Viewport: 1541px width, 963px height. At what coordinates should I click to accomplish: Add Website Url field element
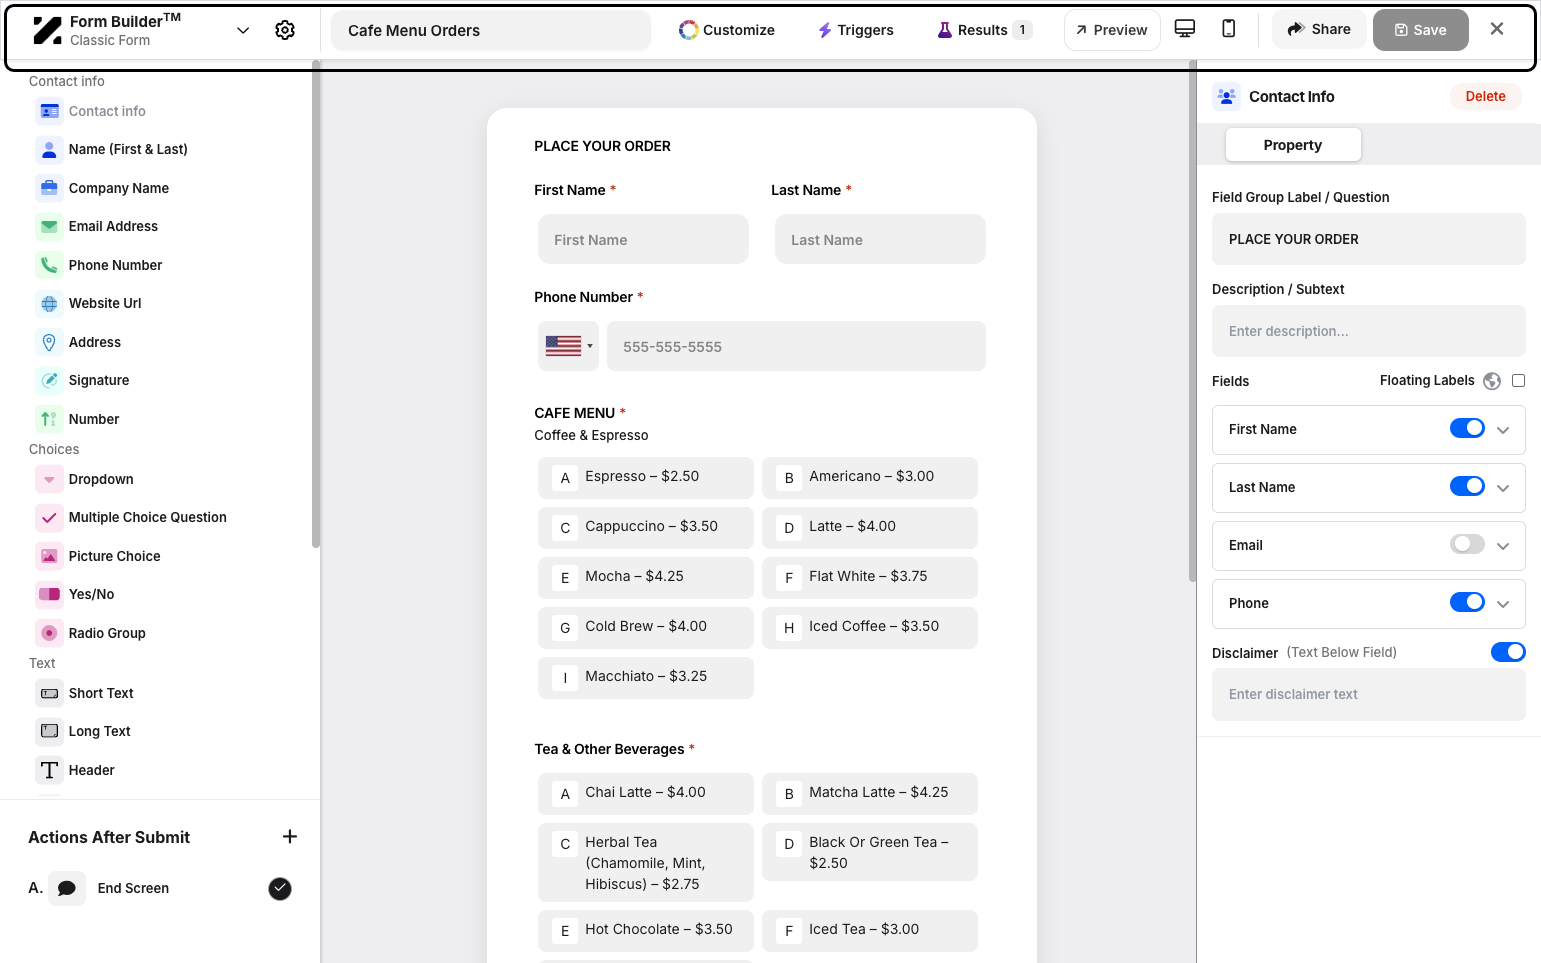104,303
